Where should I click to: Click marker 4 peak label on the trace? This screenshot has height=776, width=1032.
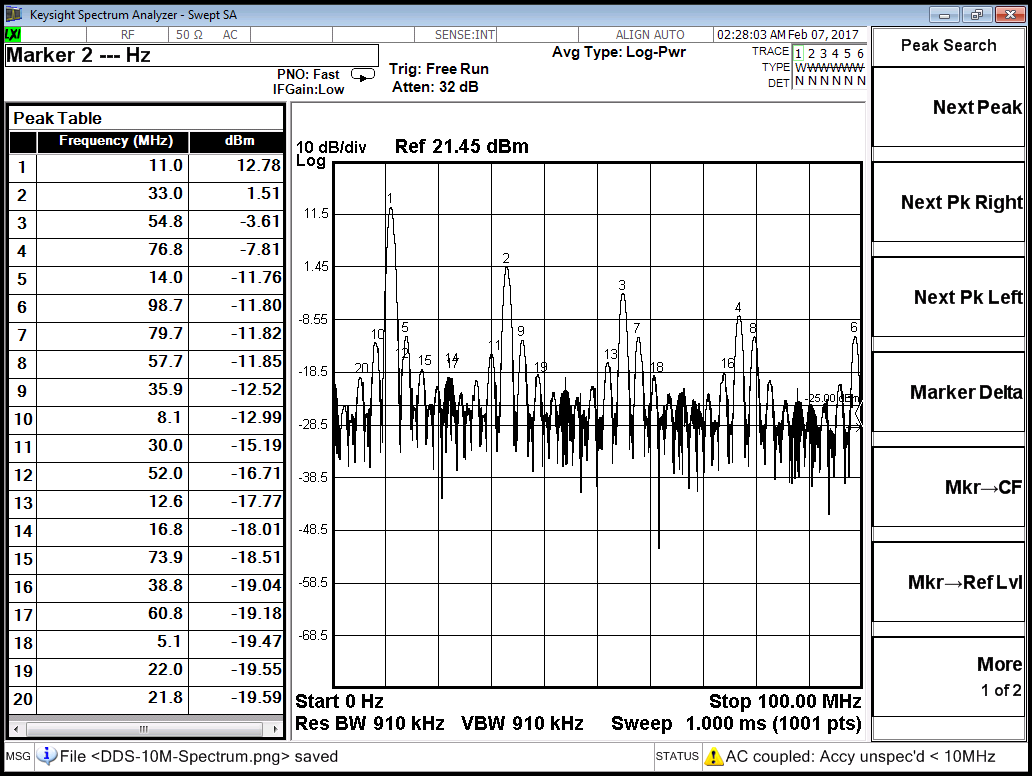738,307
